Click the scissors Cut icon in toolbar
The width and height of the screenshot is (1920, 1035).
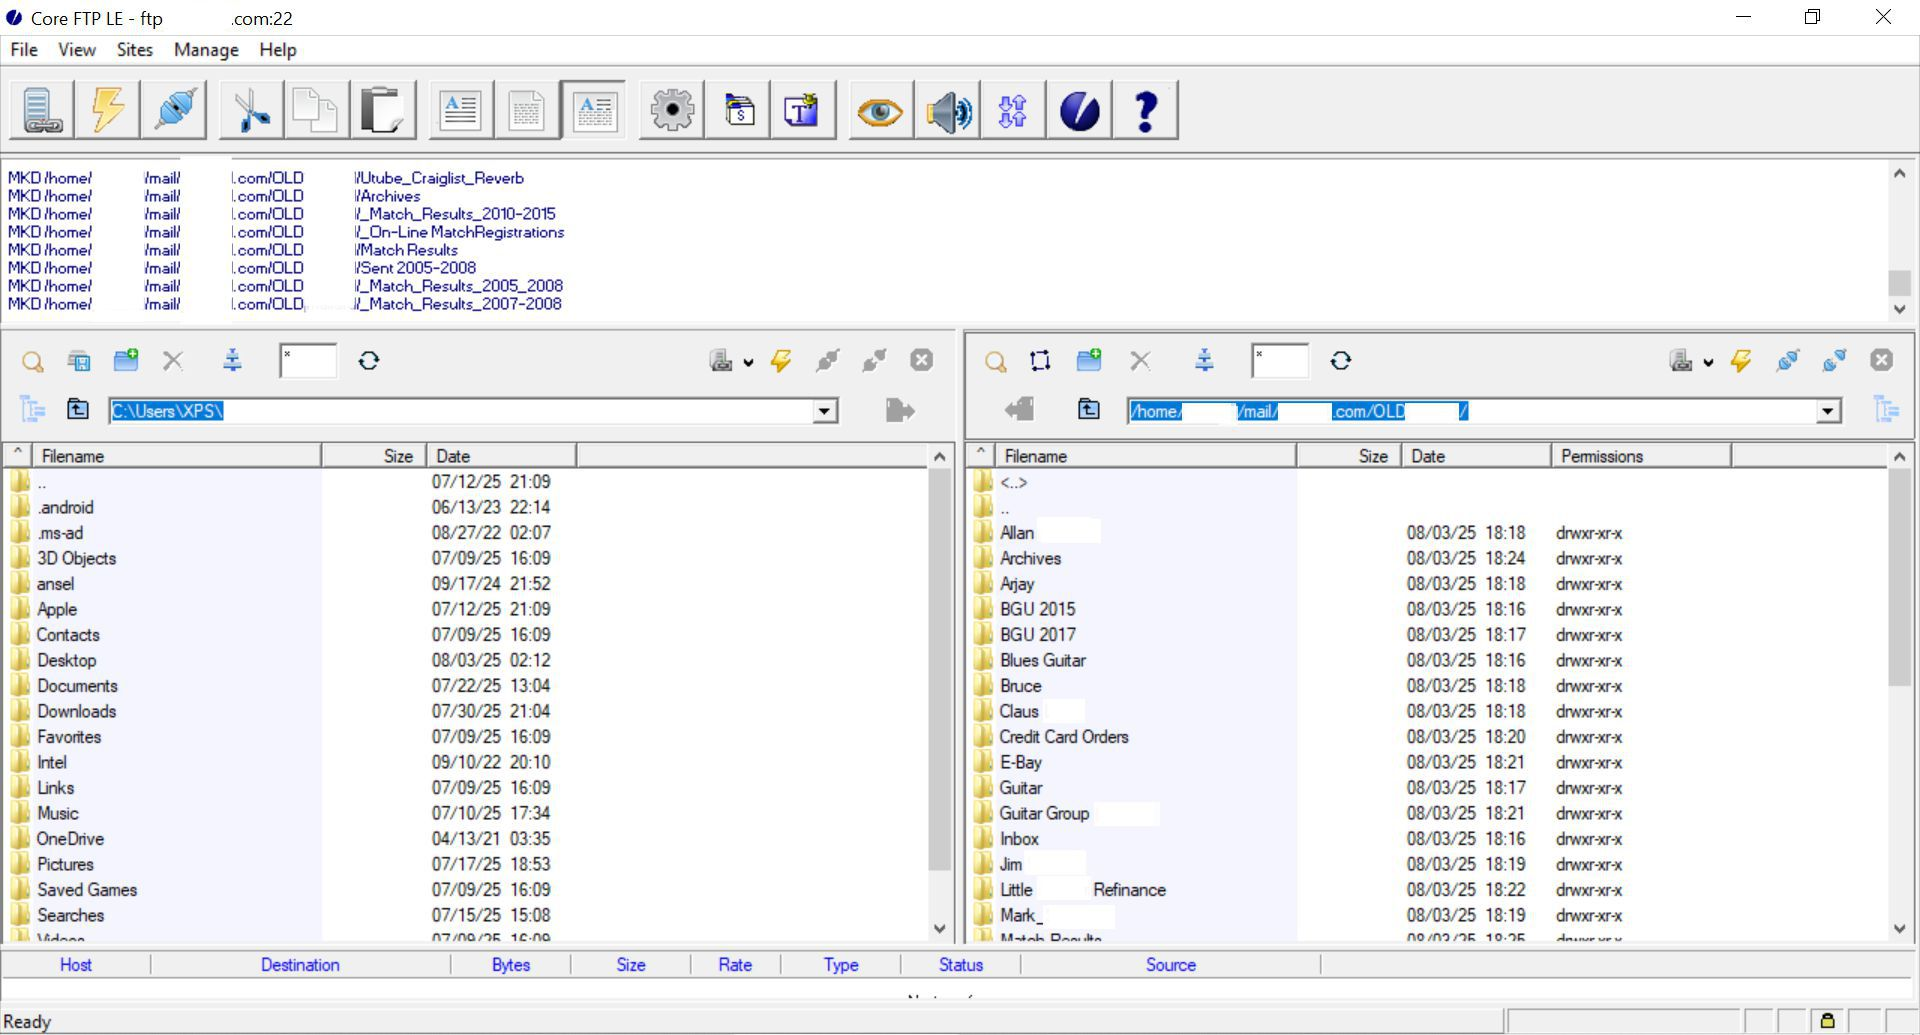pyautogui.click(x=251, y=110)
